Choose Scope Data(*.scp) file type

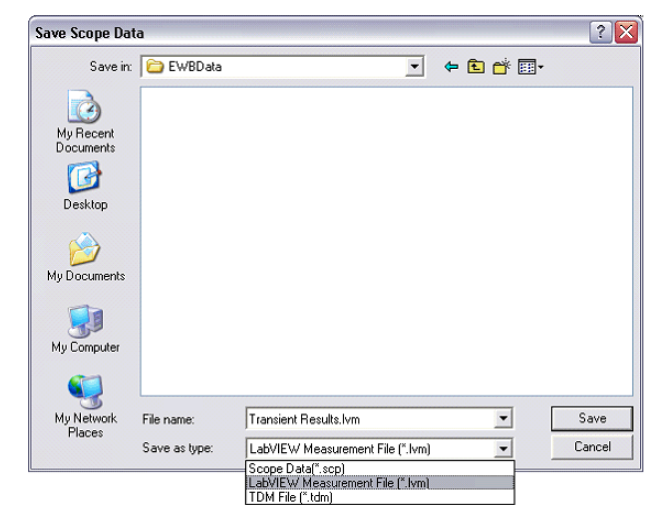[380, 468]
